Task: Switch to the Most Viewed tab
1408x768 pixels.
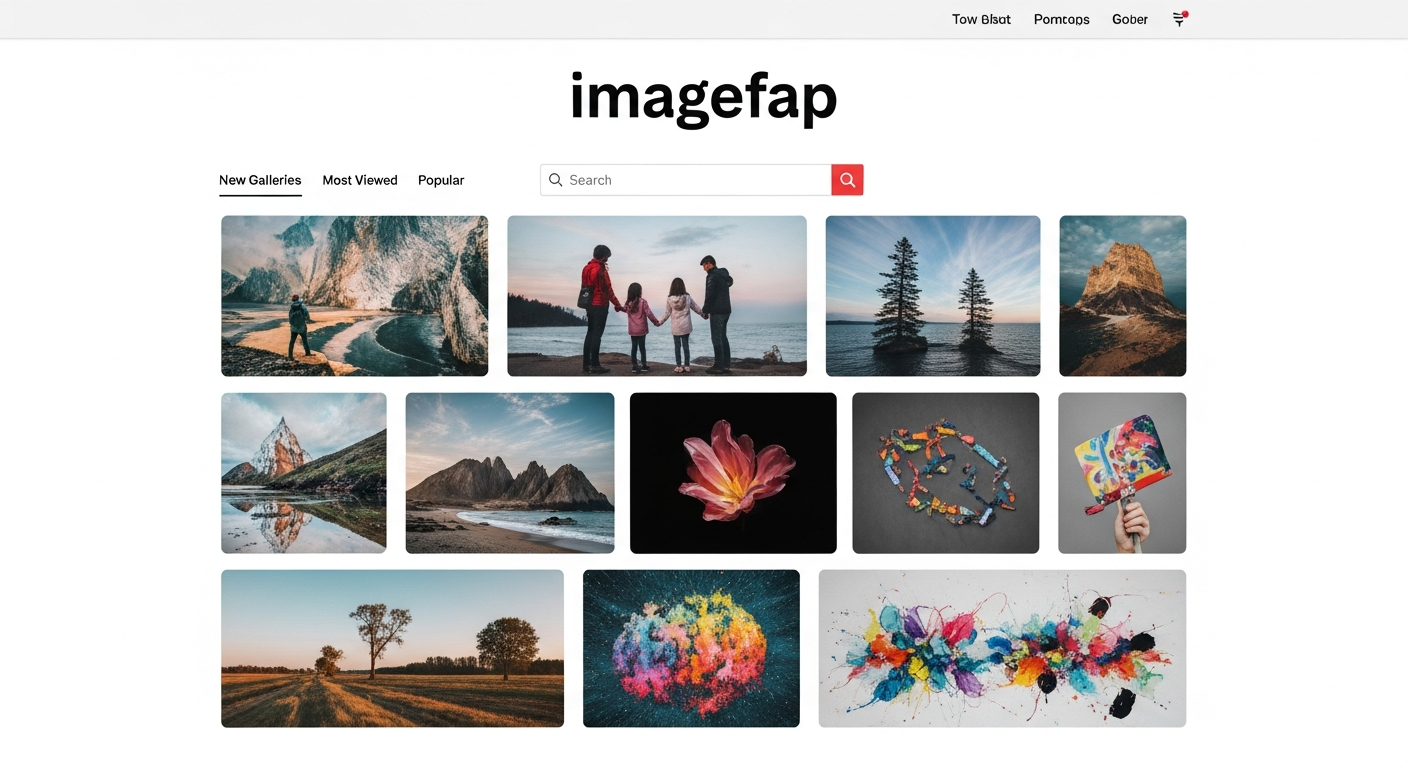Action: click(359, 180)
